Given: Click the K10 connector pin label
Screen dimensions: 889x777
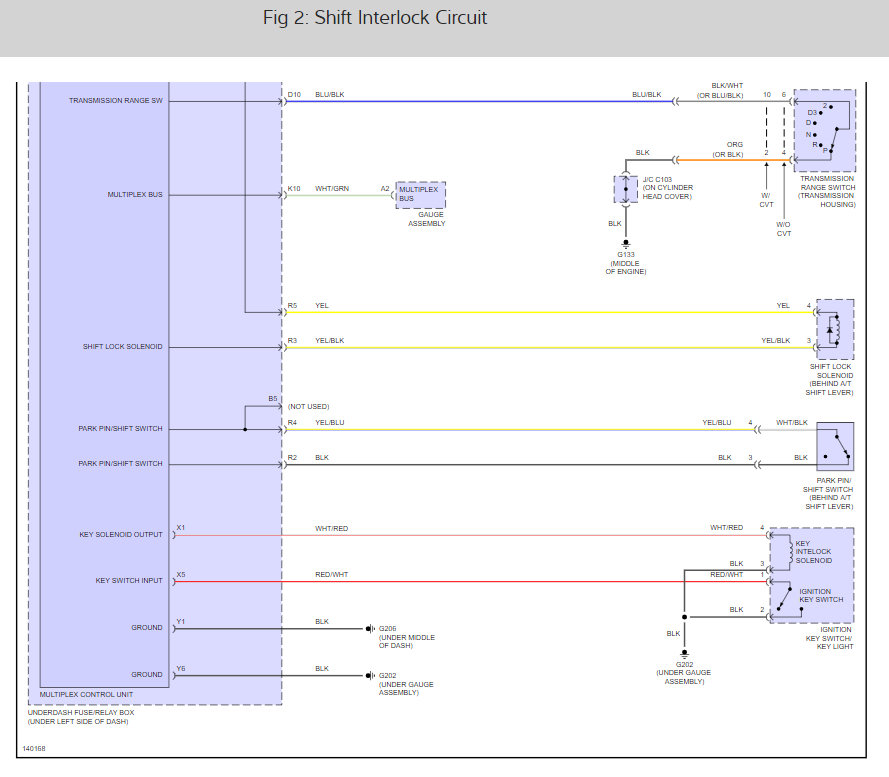Looking at the screenshot, I should pos(294,188).
